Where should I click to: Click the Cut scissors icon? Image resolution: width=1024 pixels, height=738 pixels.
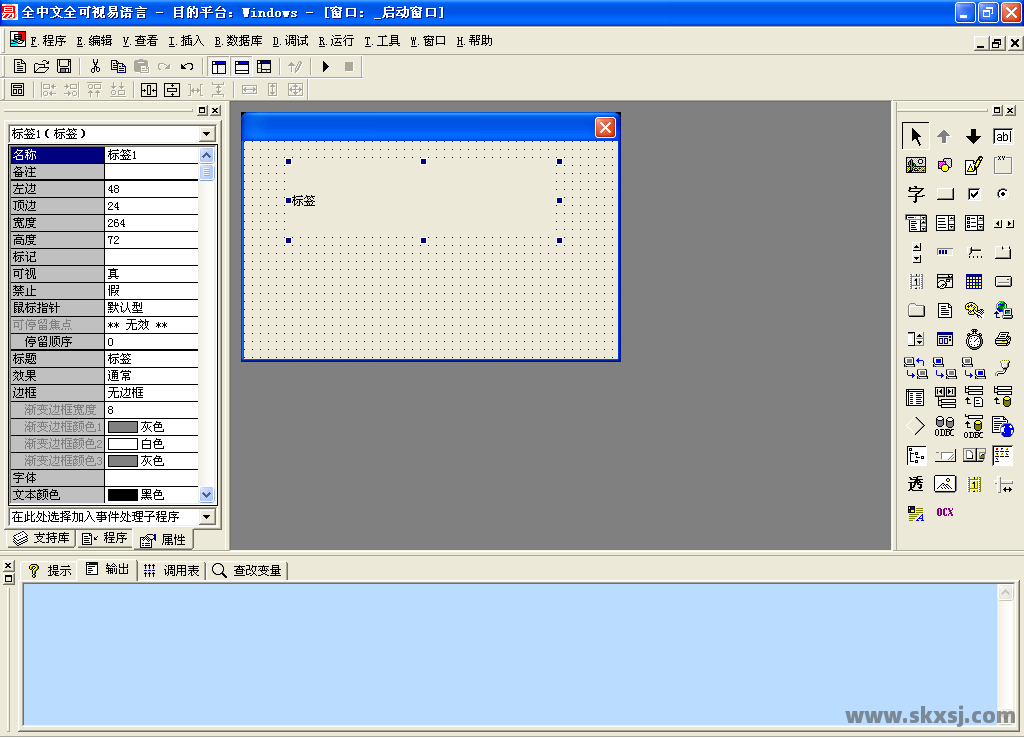[x=95, y=67]
